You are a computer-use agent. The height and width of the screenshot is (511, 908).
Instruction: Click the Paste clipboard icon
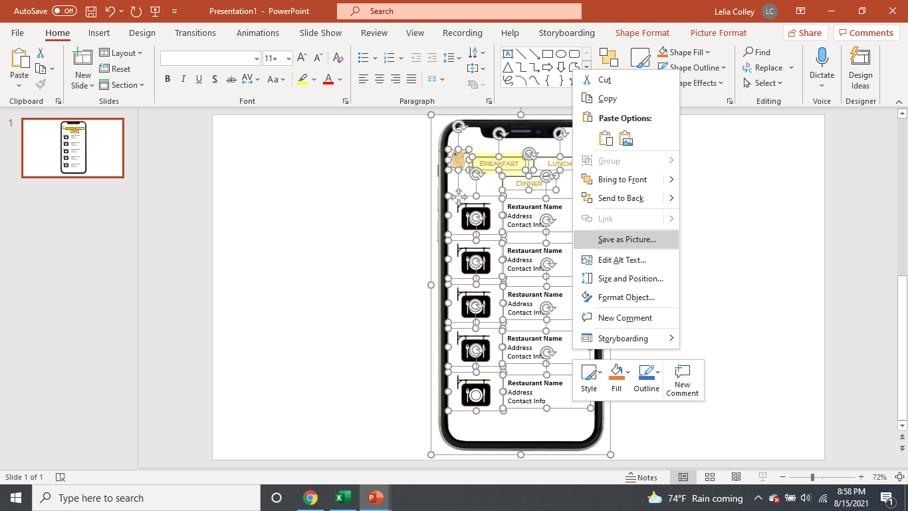point(20,59)
